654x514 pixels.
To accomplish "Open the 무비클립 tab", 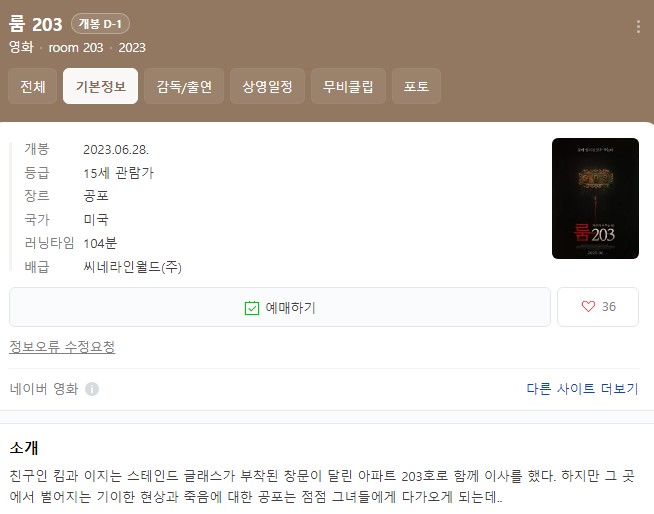I will (348, 86).
